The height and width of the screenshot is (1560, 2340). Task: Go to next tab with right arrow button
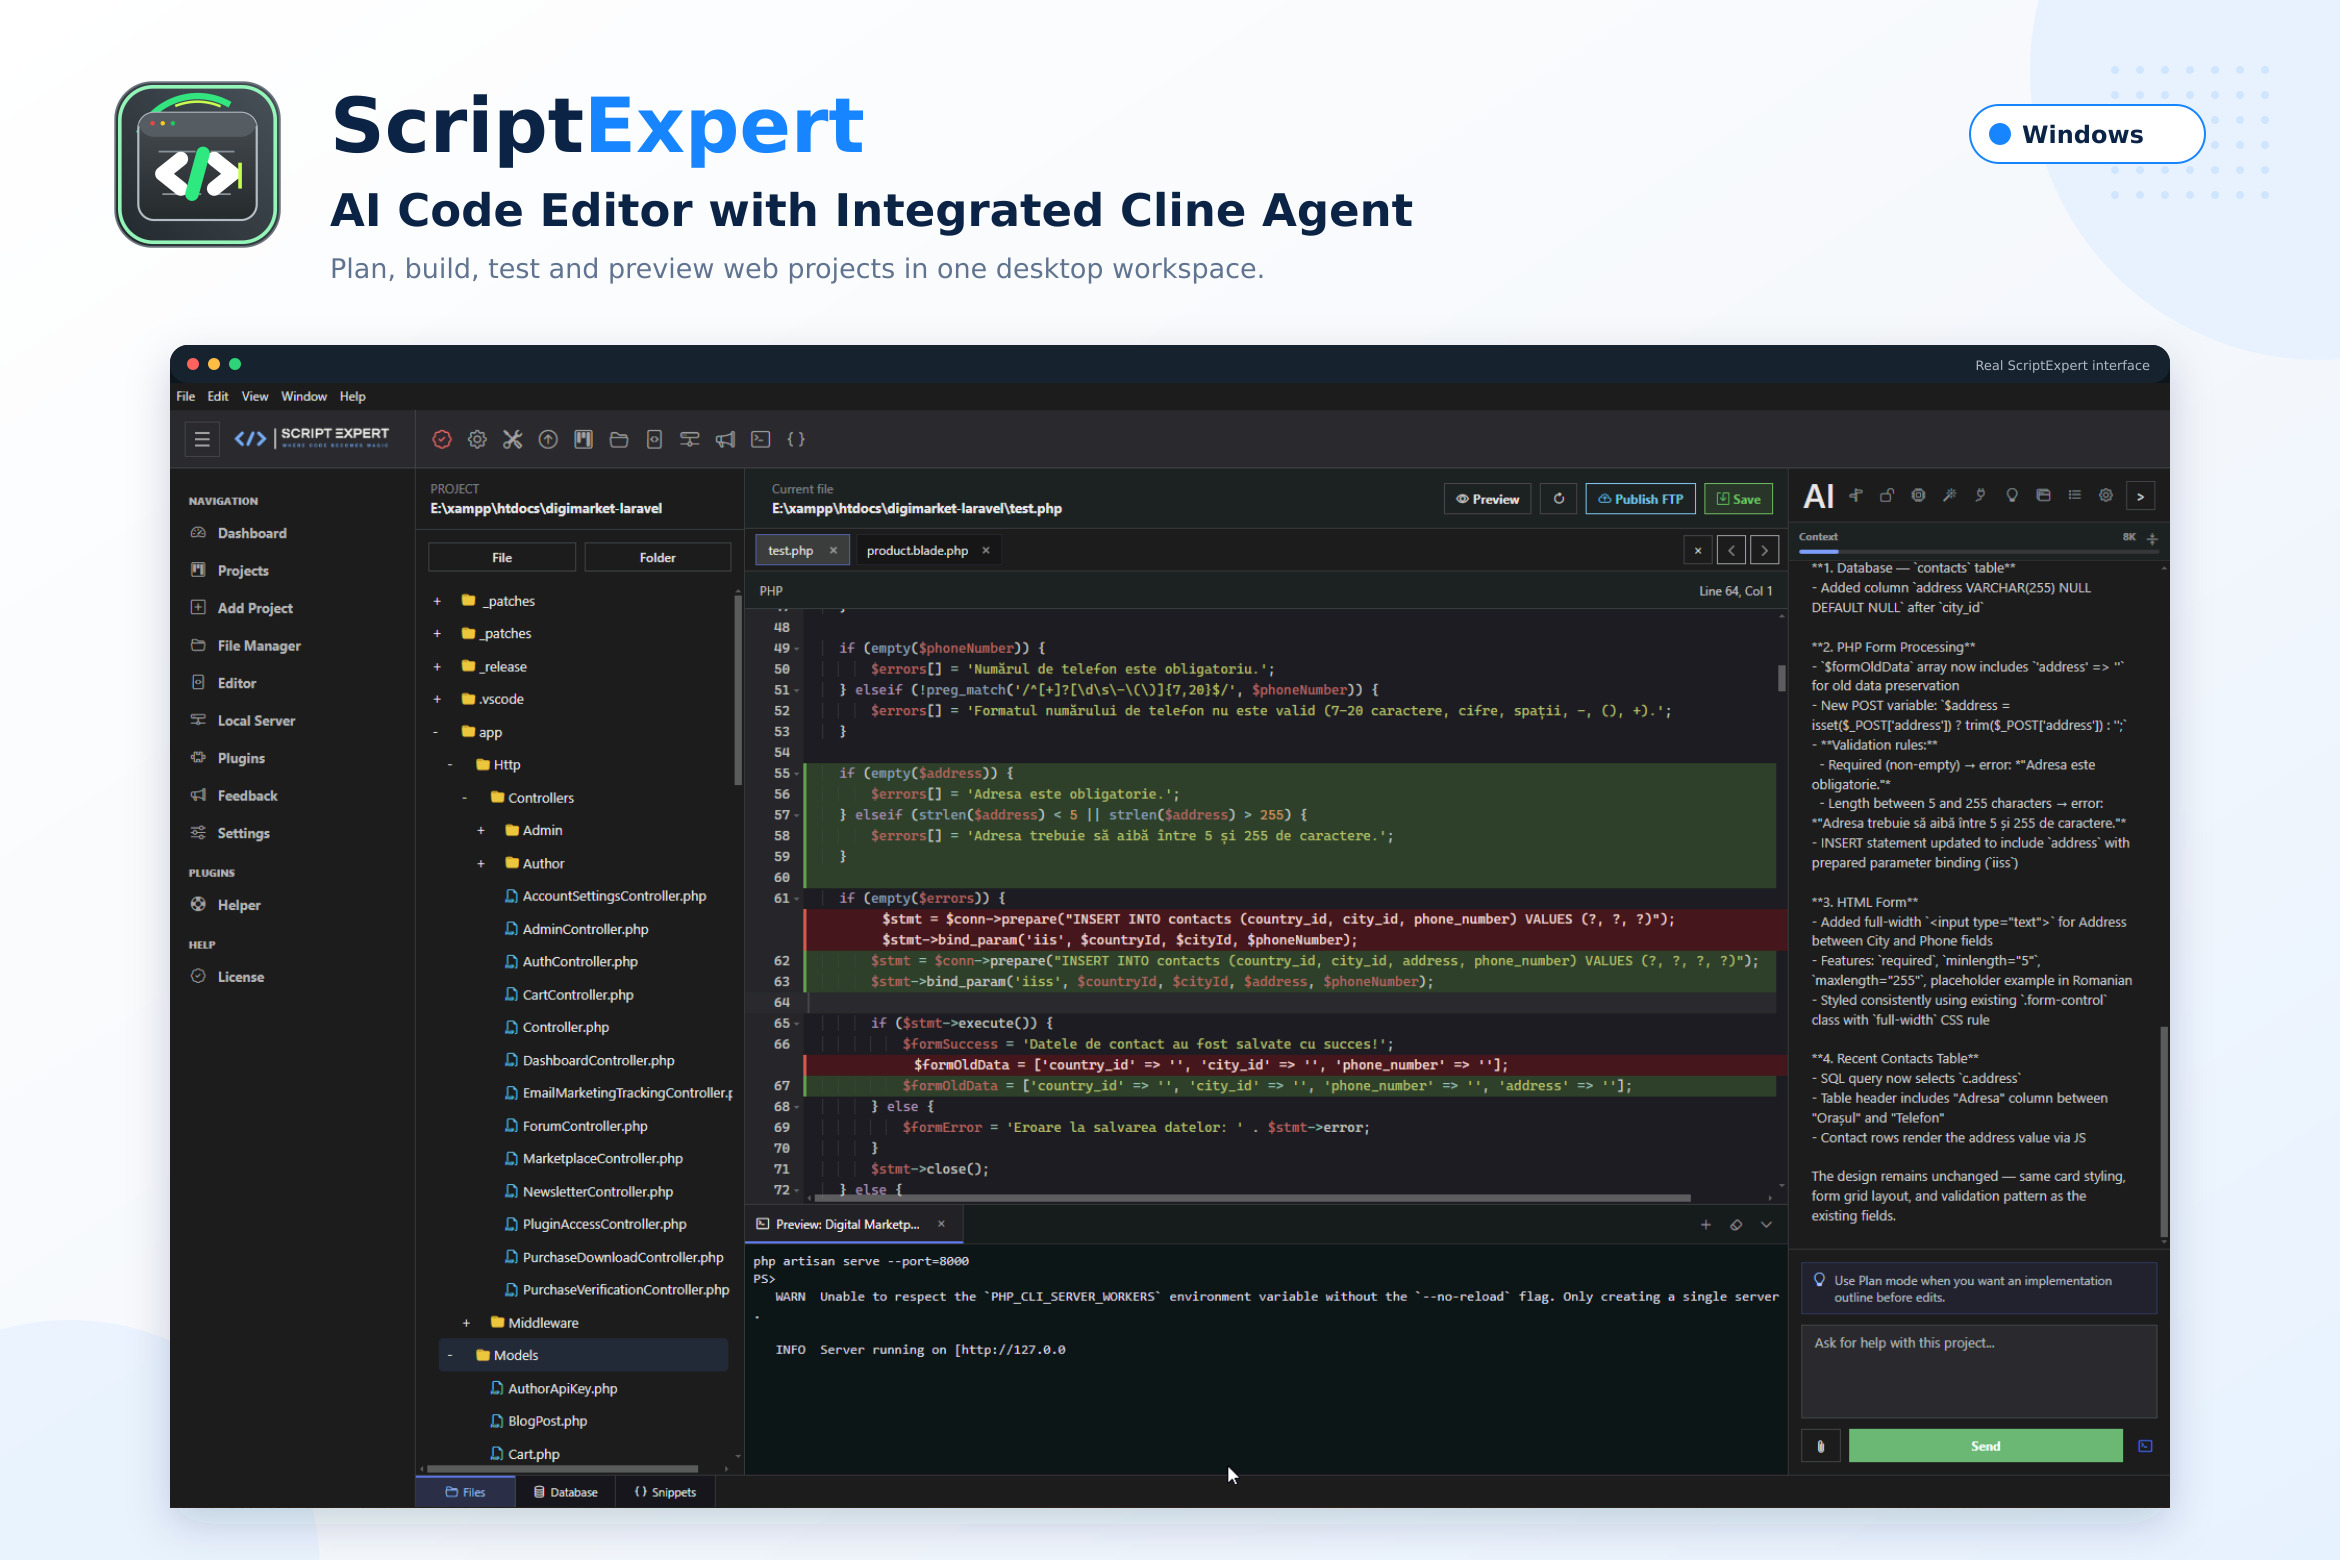click(1765, 550)
